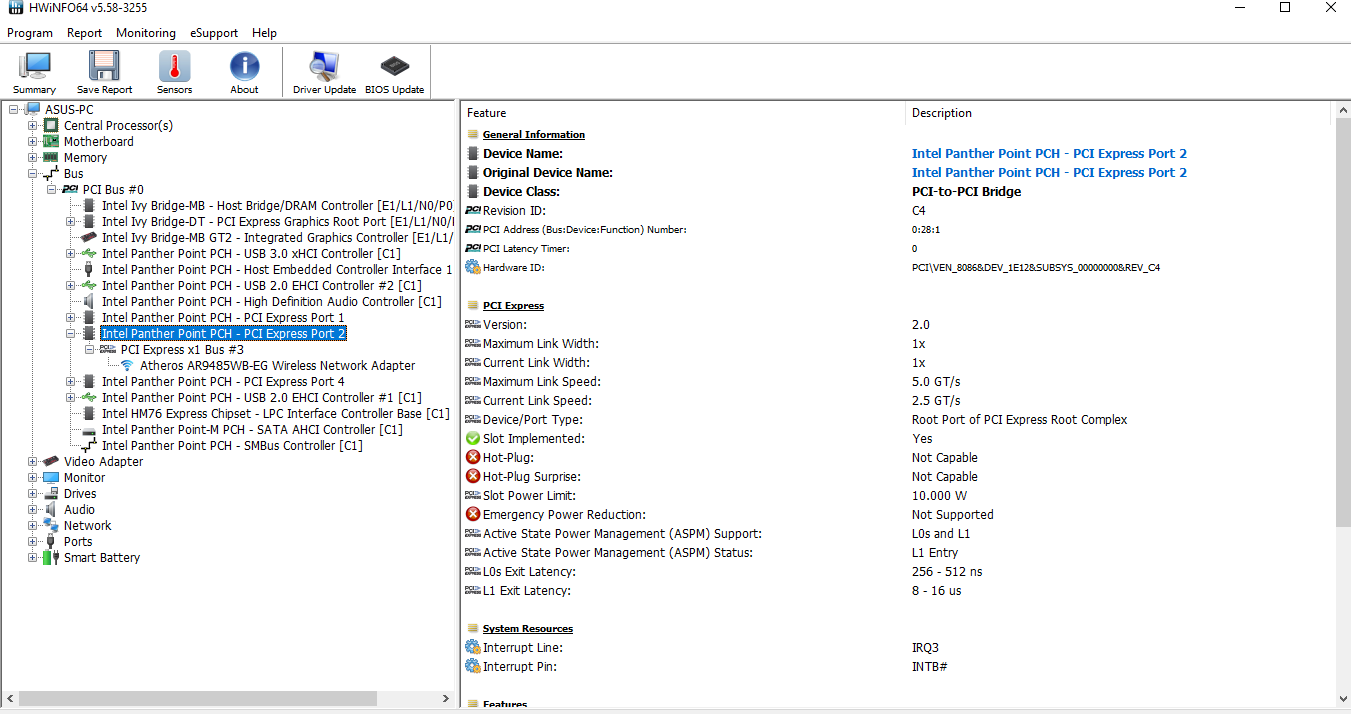This screenshot has height=714, width=1351.
Task: Click the Monitor node icon
Action: coord(51,477)
